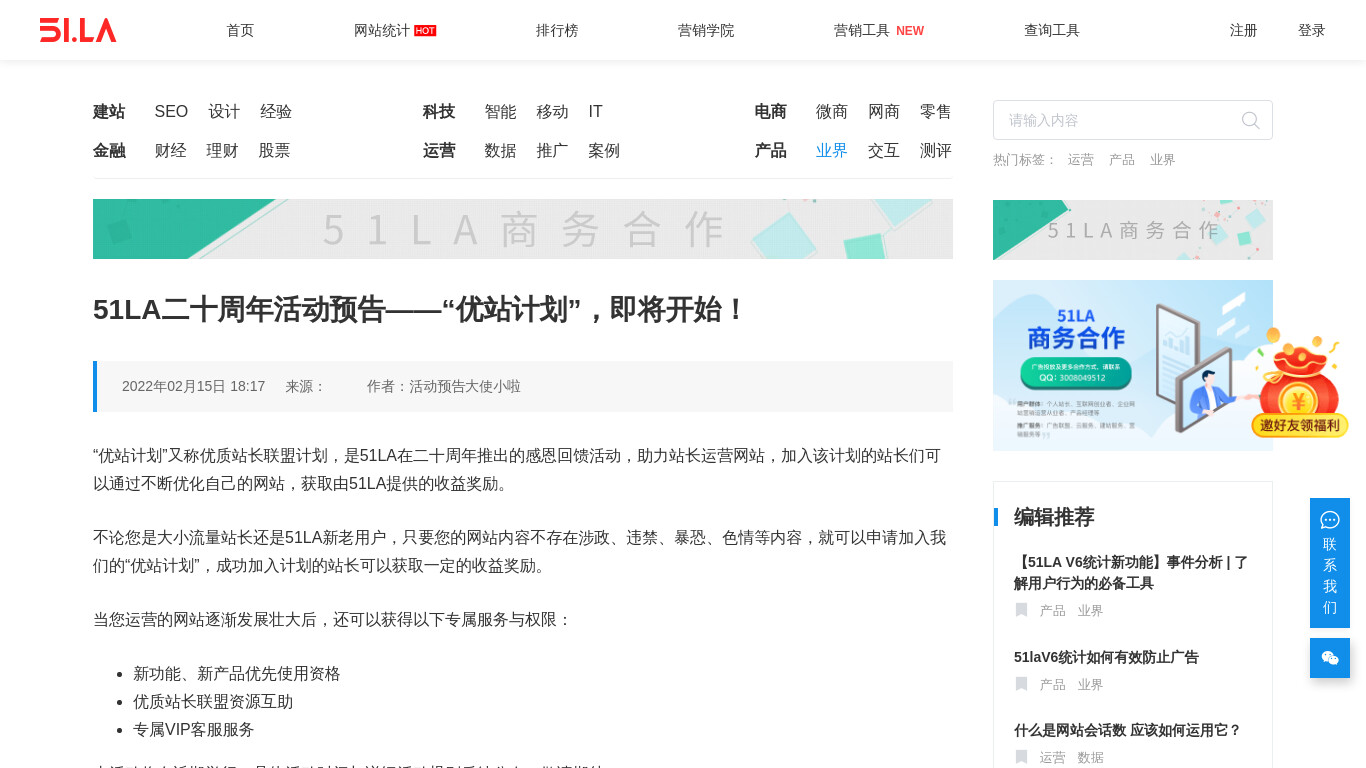The width and height of the screenshot is (1366, 768).
Task: Open the 联系我们 chat button
Action: (1330, 563)
